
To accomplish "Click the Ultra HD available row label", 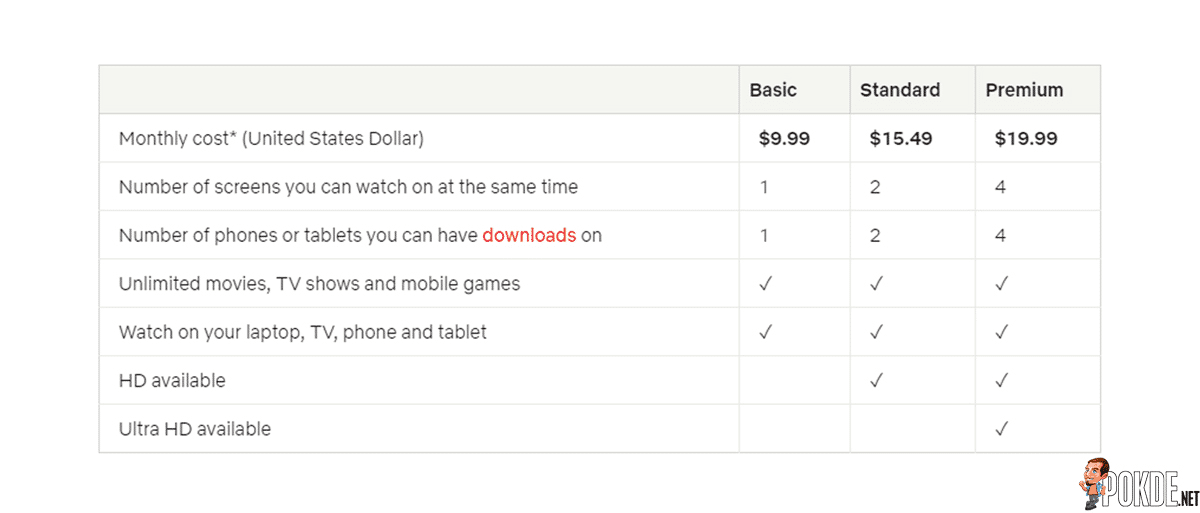I will pyautogui.click(x=195, y=429).
